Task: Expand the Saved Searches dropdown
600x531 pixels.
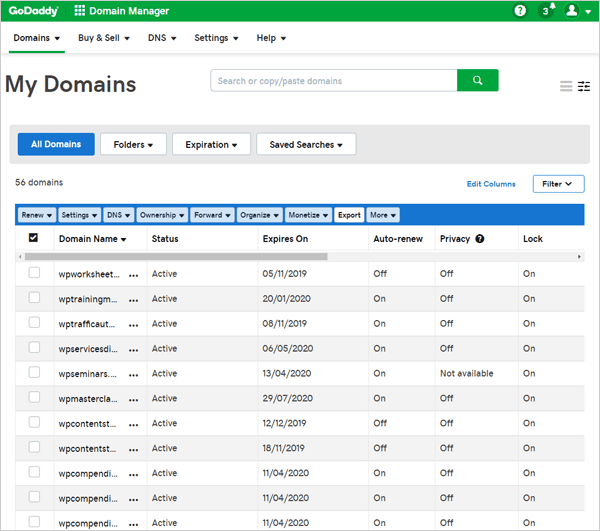Action: (306, 144)
